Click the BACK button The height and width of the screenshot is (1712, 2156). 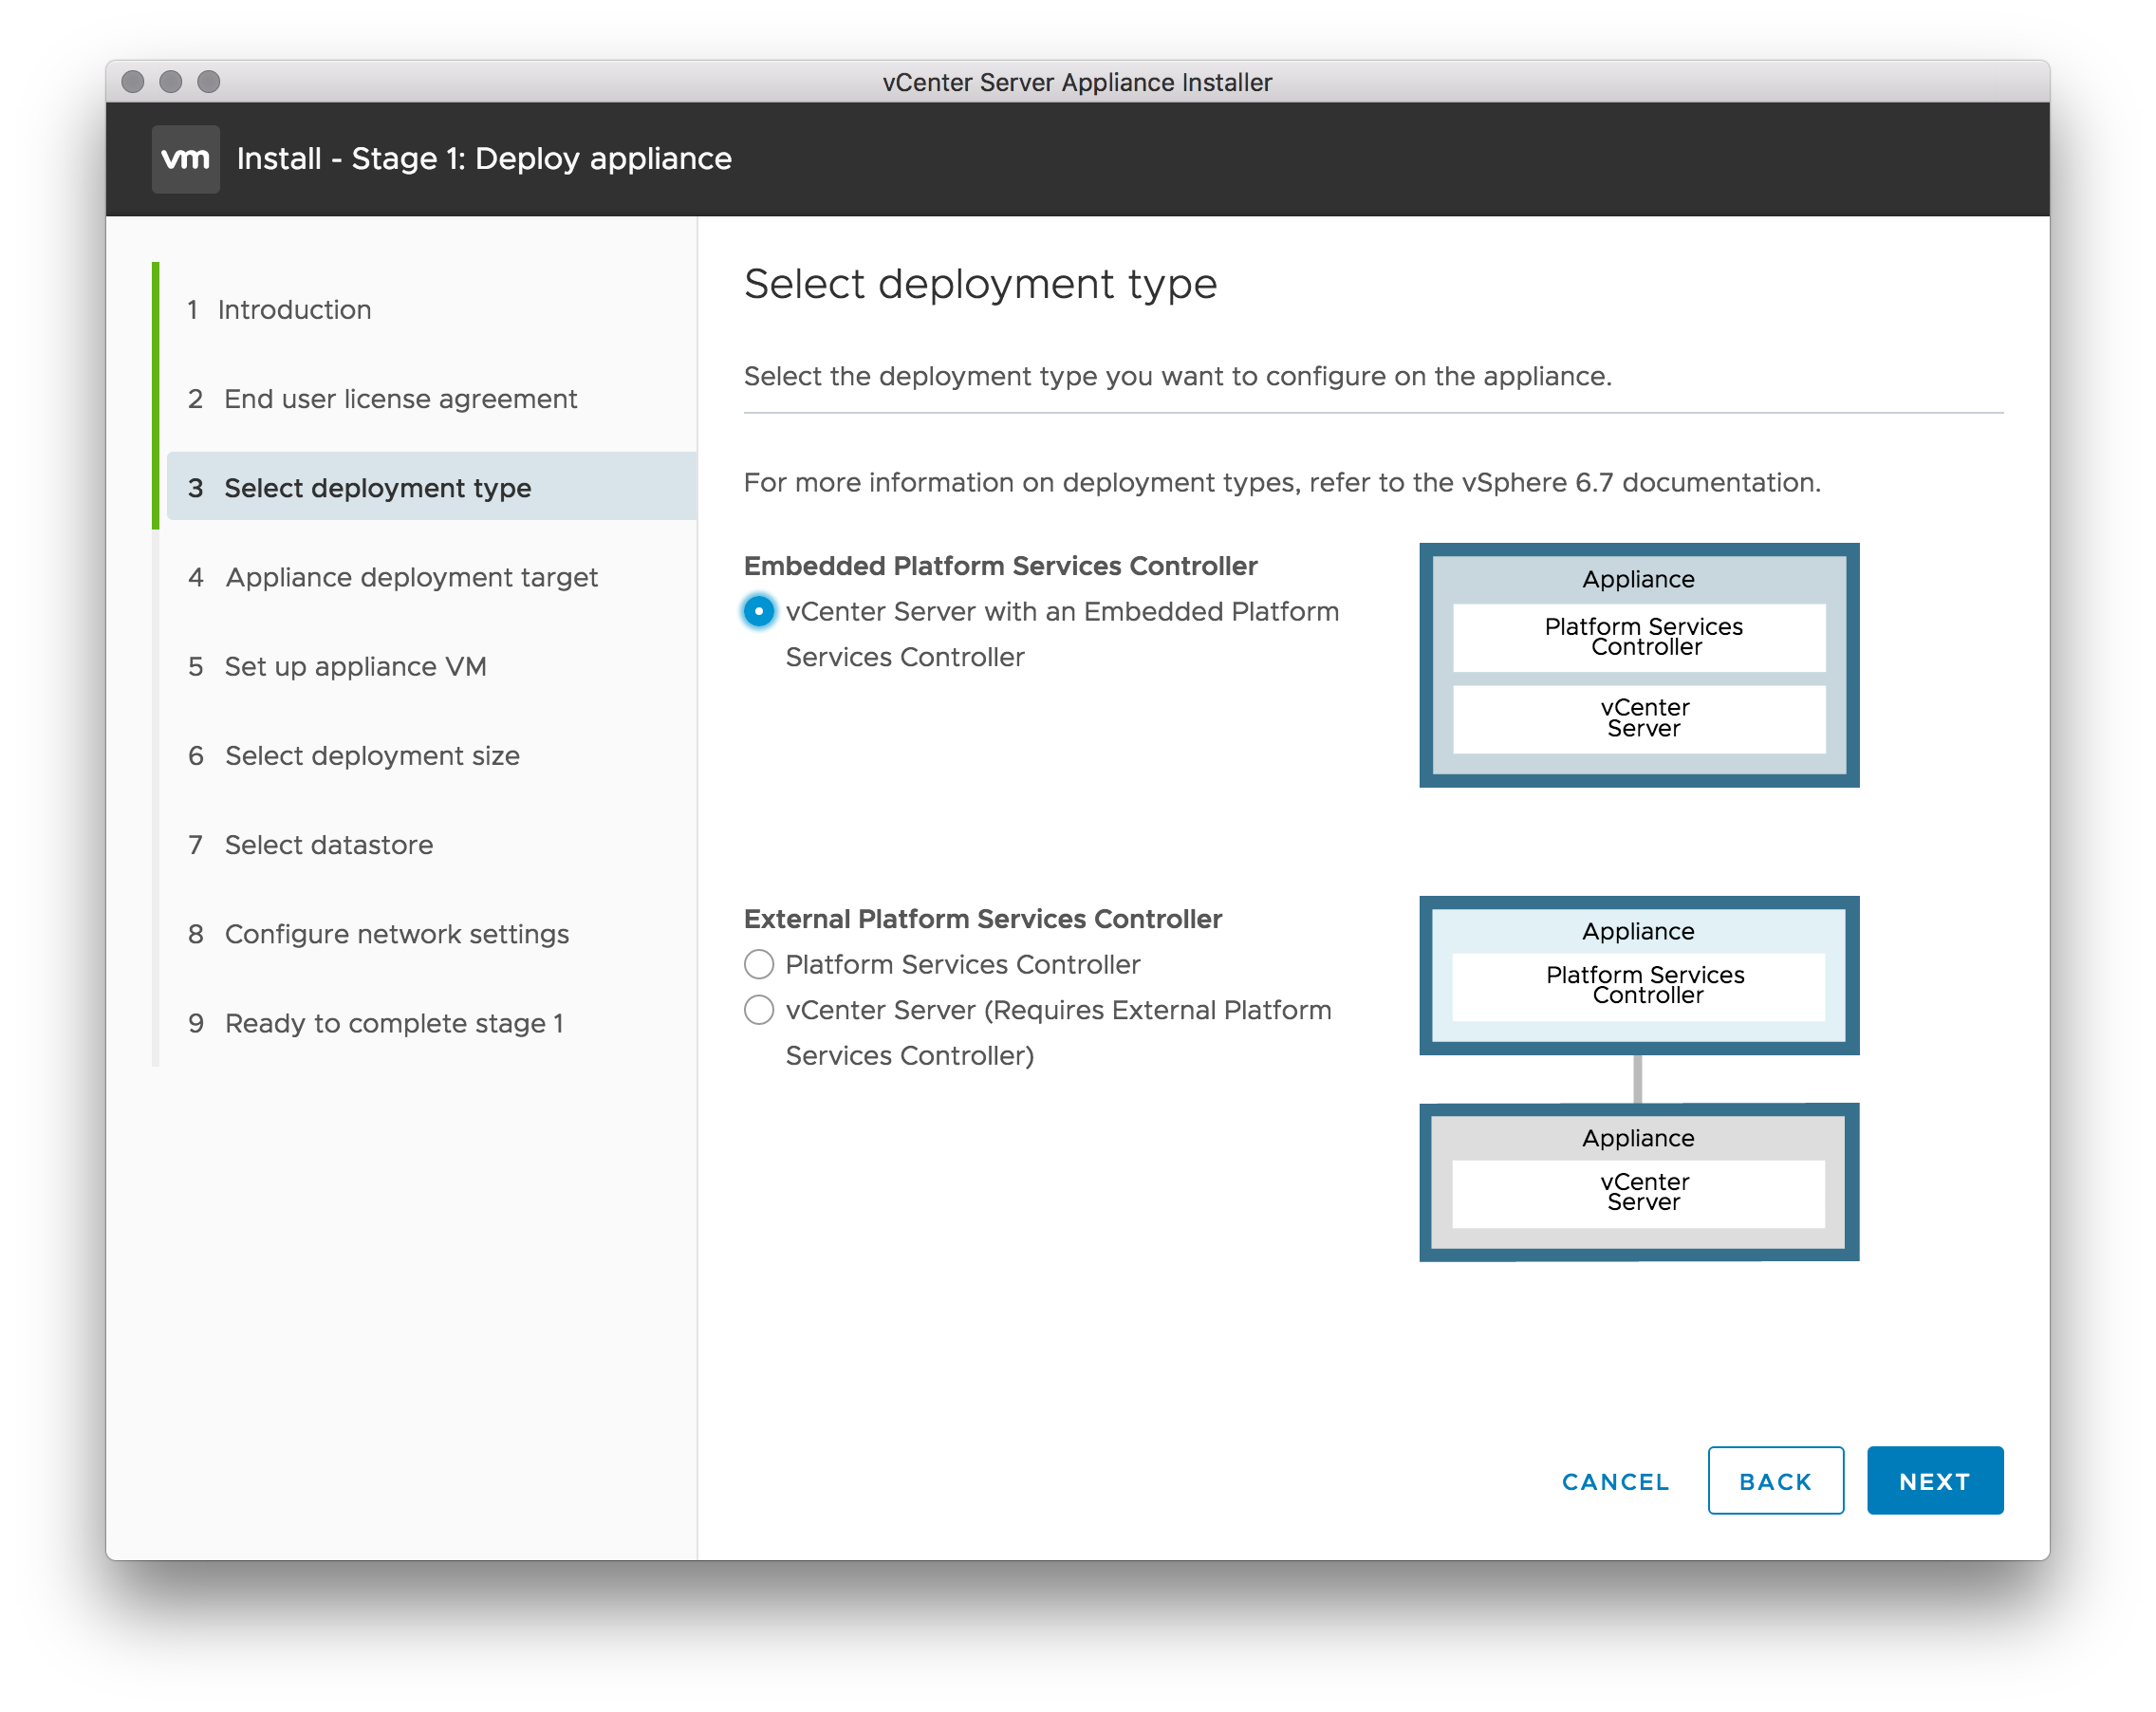(x=1775, y=1480)
